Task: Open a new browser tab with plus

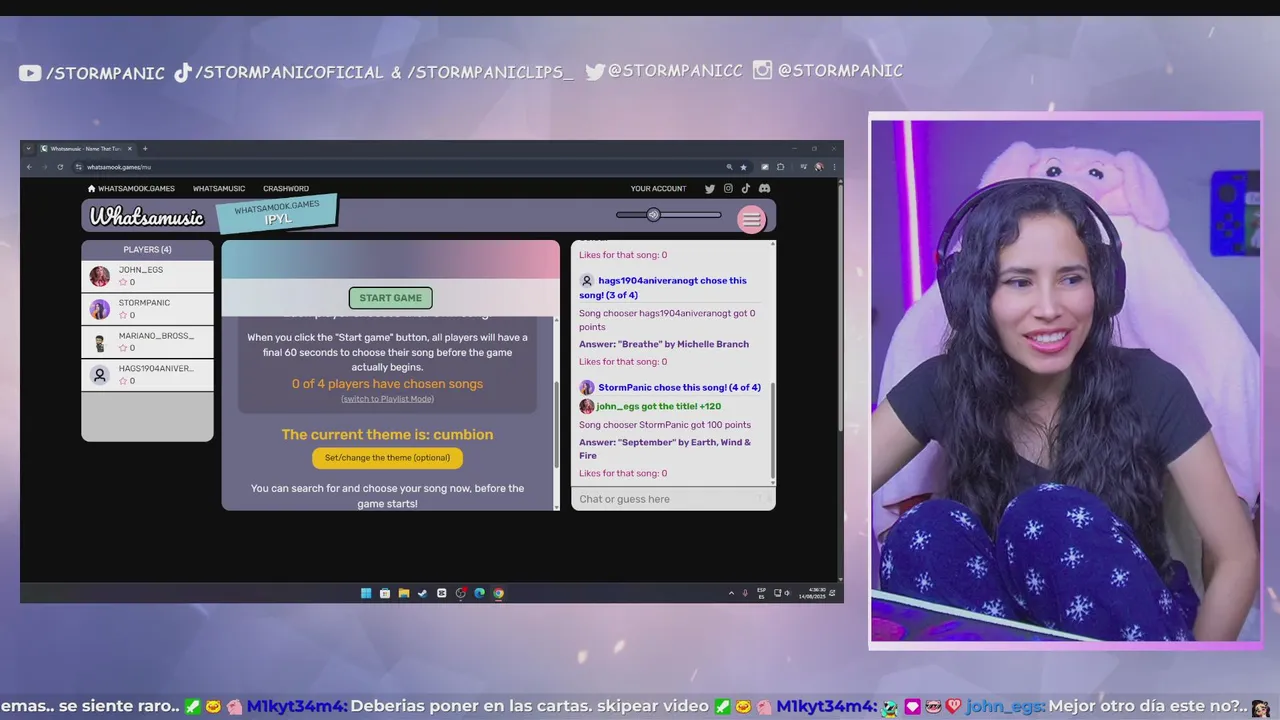Action: point(145,149)
